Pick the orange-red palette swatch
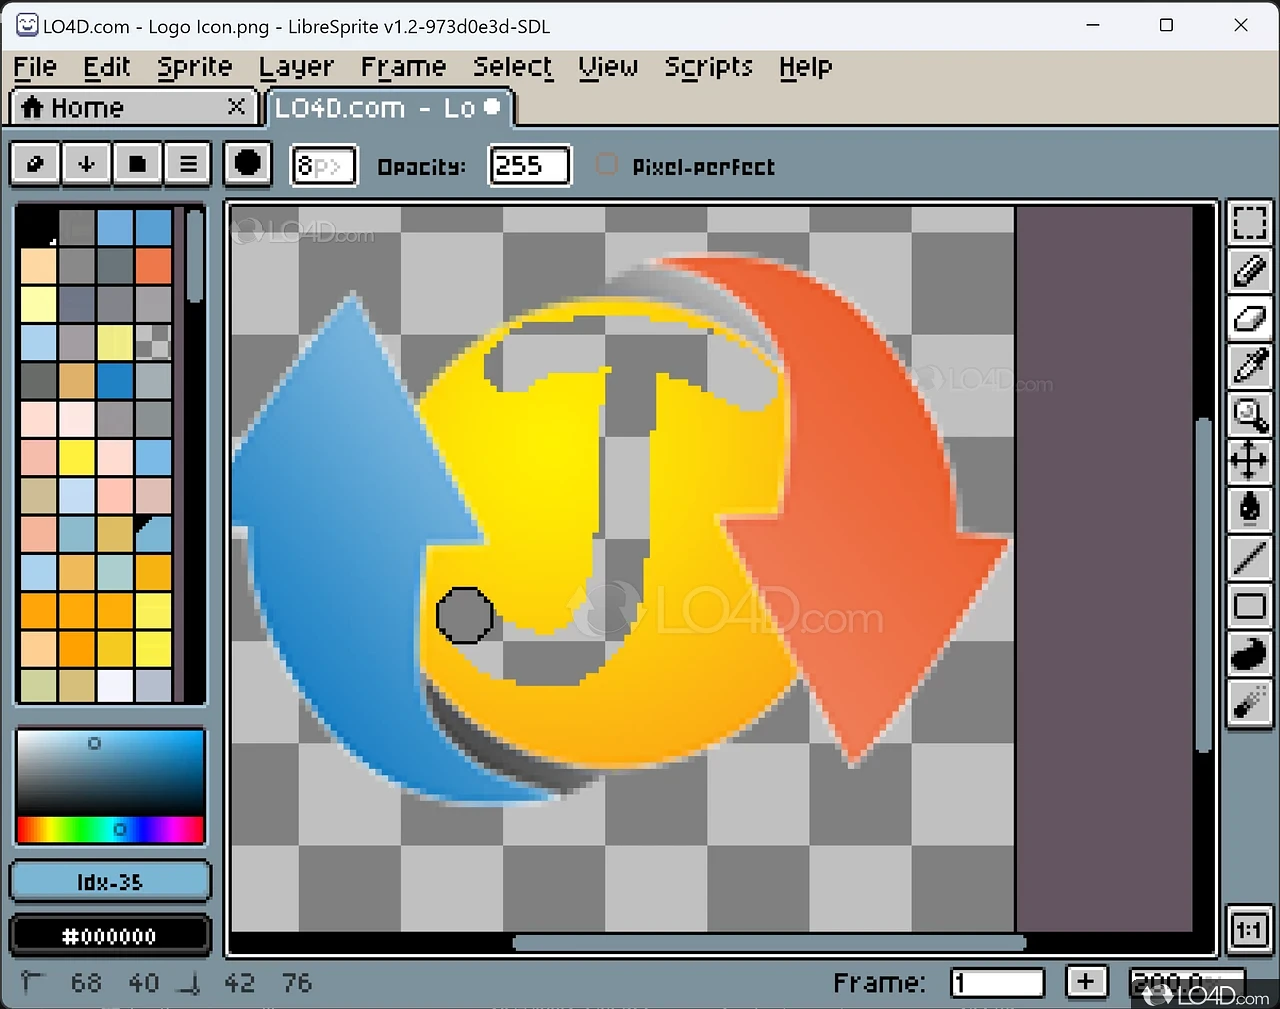 153,266
